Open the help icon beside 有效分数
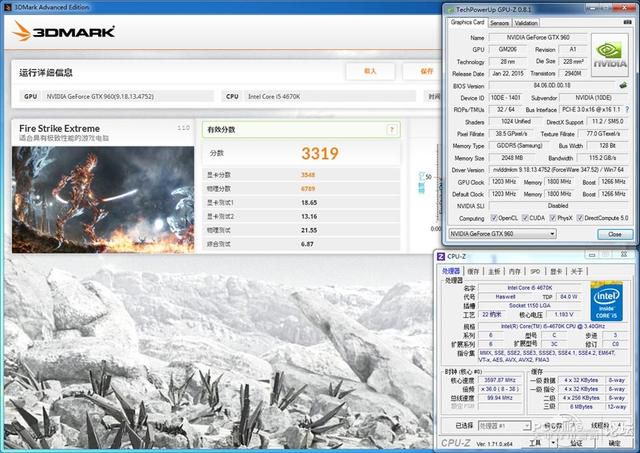The width and height of the screenshot is (640, 453). coord(391,130)
